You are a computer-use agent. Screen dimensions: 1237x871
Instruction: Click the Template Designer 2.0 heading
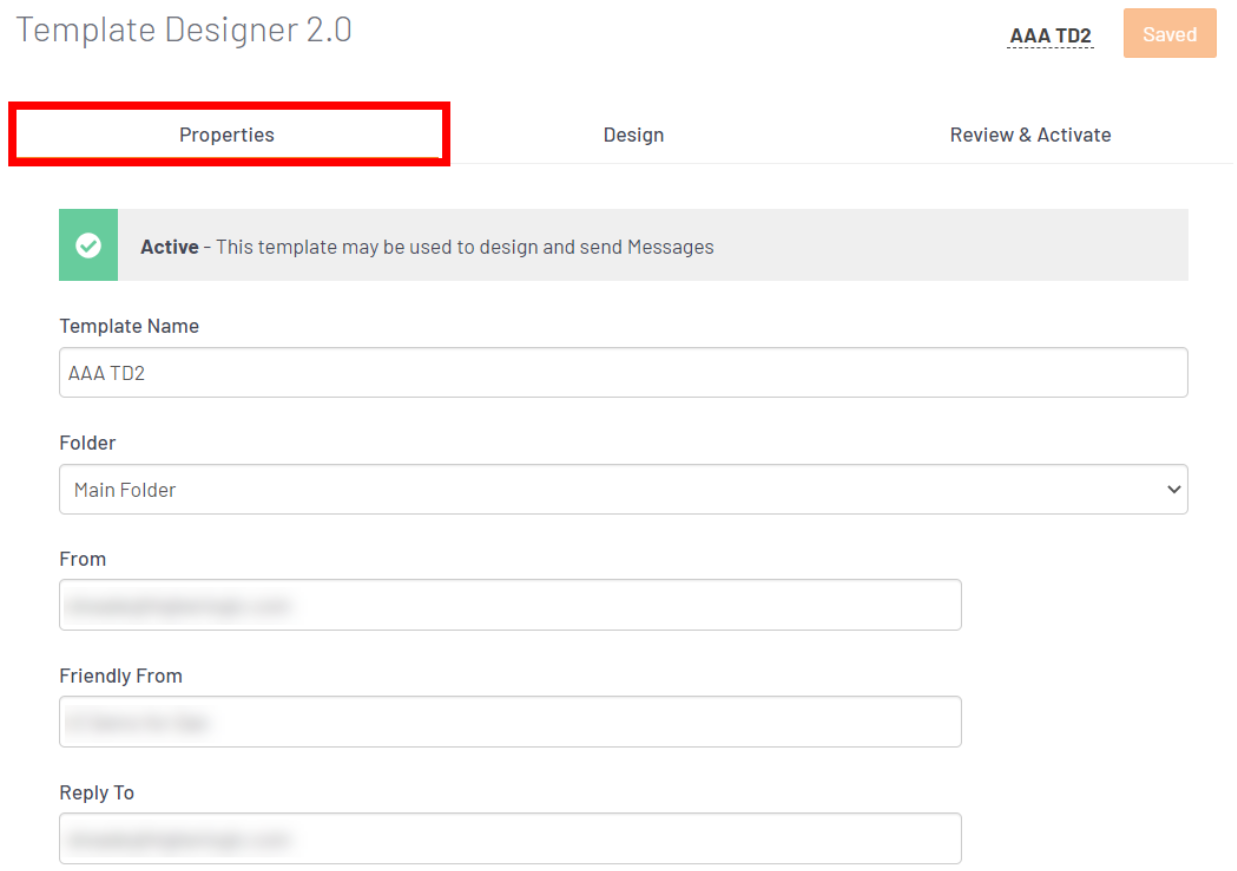pyautogui.click(x=184, y=30)
